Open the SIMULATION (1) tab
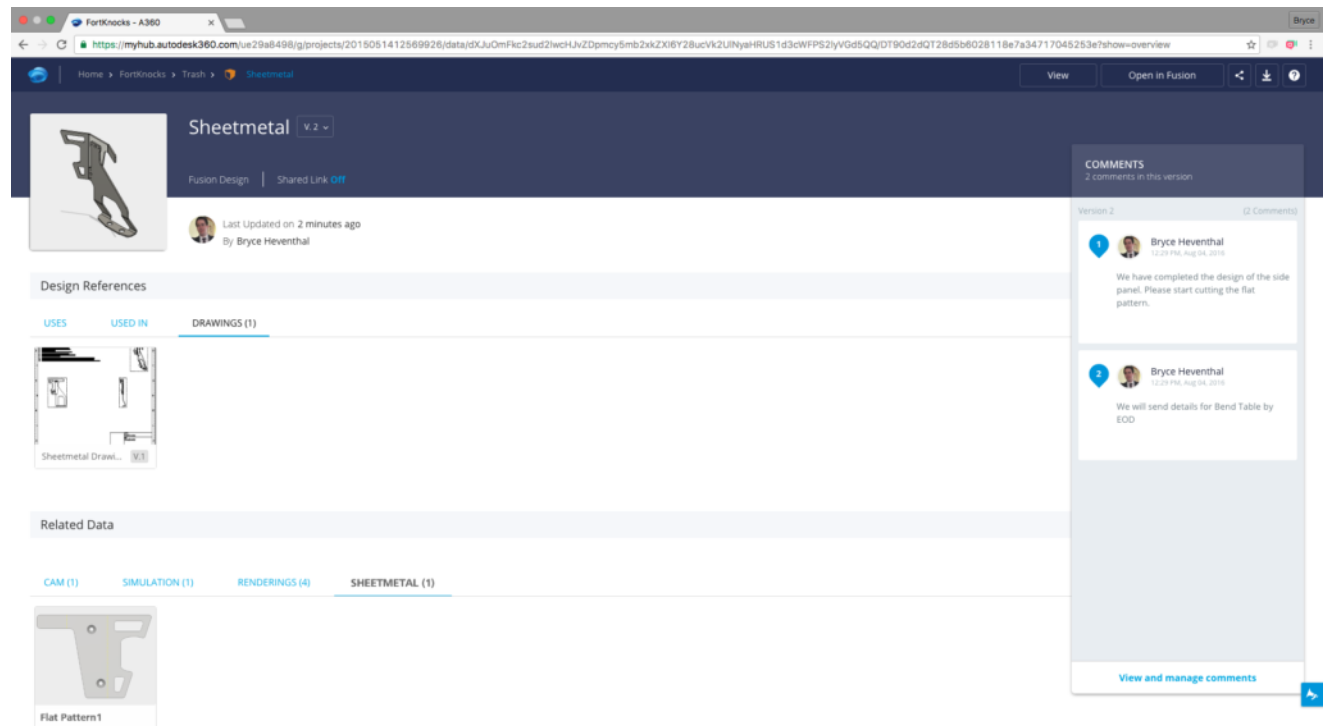Screen dimensions: 1336x726 point(157,582)
